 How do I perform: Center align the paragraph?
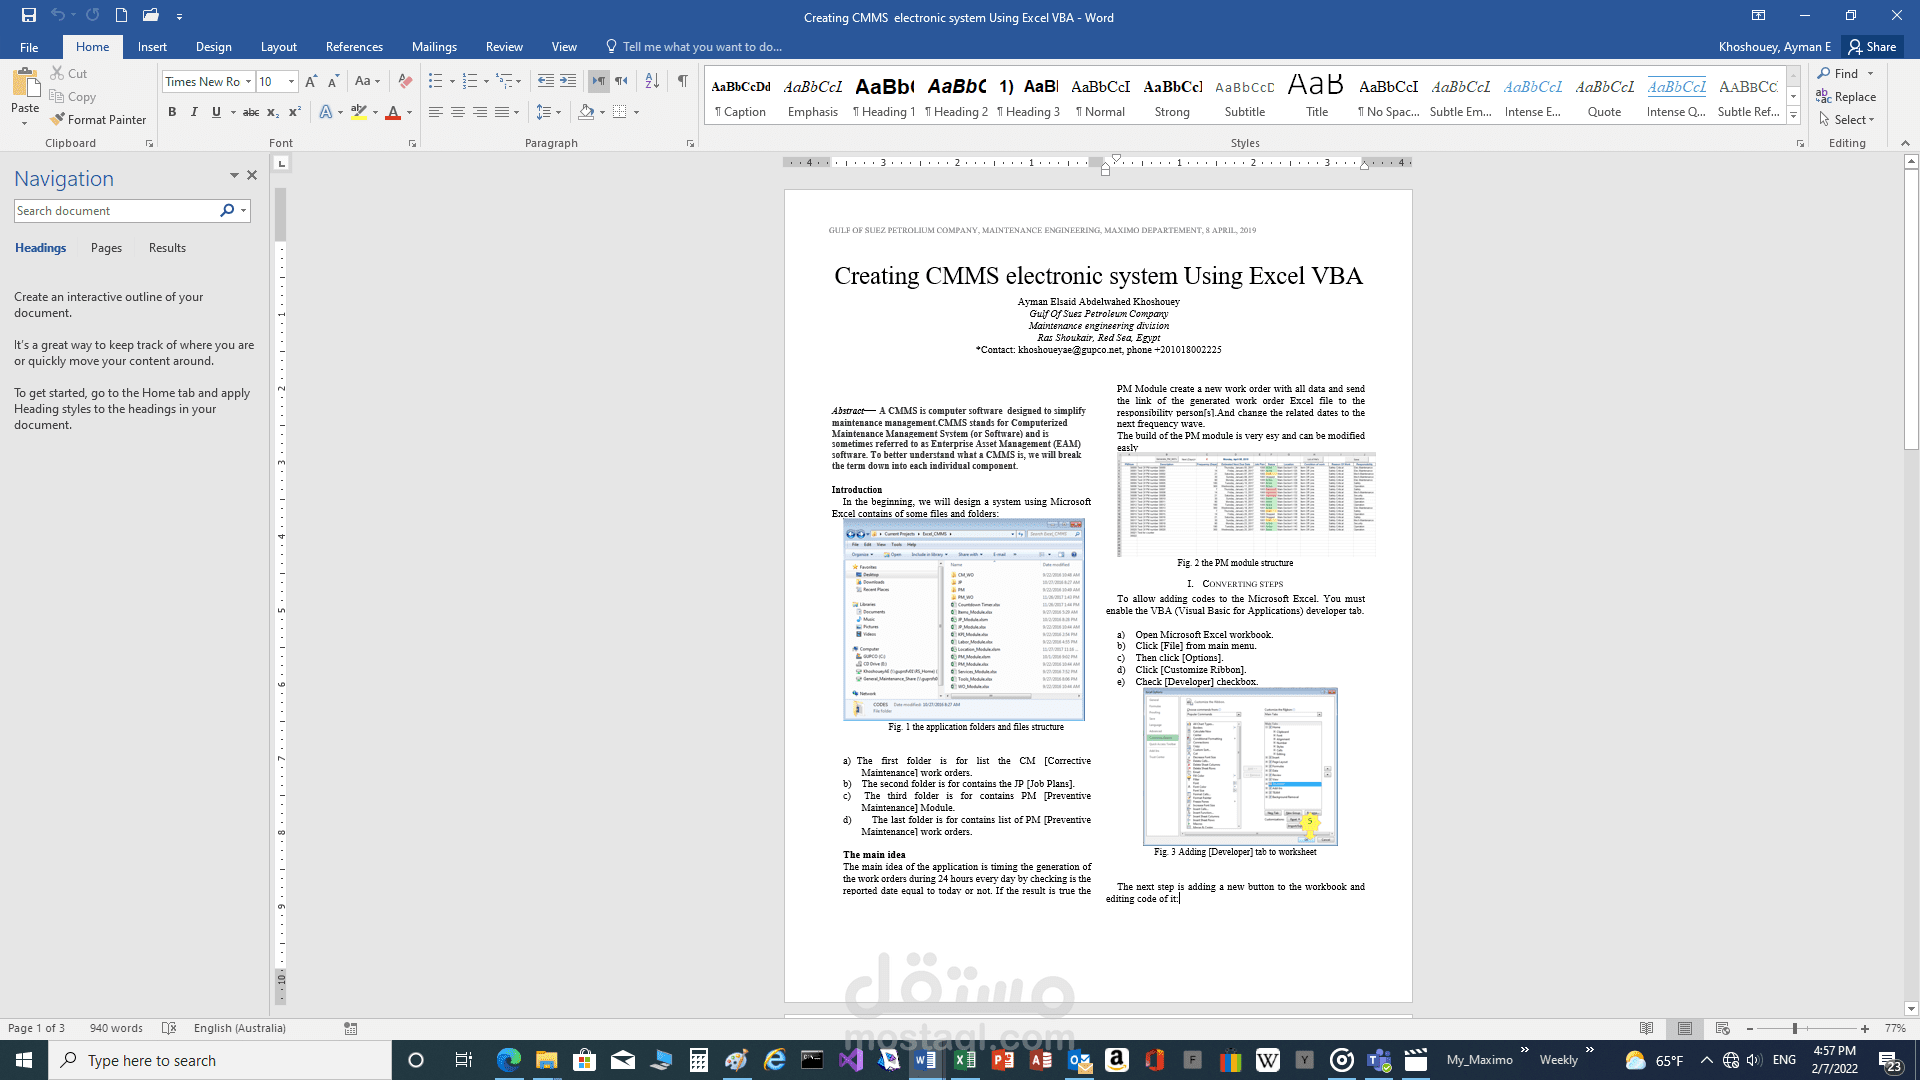(x=458, y=112)
